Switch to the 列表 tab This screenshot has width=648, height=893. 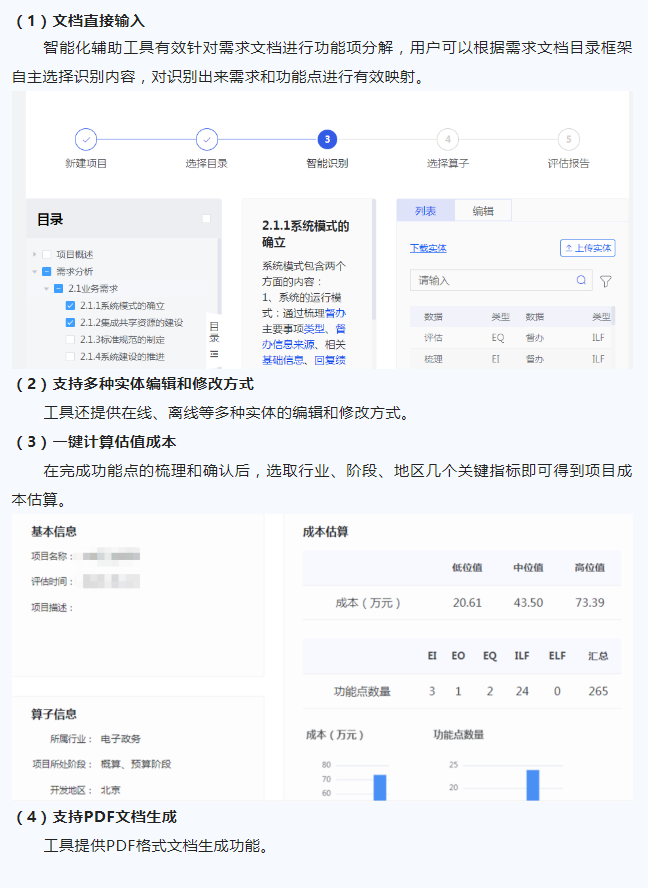(425, 211)
